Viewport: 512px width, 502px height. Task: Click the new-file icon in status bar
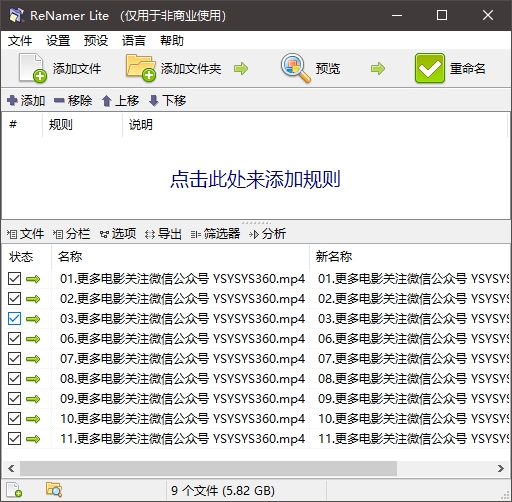pyautogui.click(x=14, y=490)
